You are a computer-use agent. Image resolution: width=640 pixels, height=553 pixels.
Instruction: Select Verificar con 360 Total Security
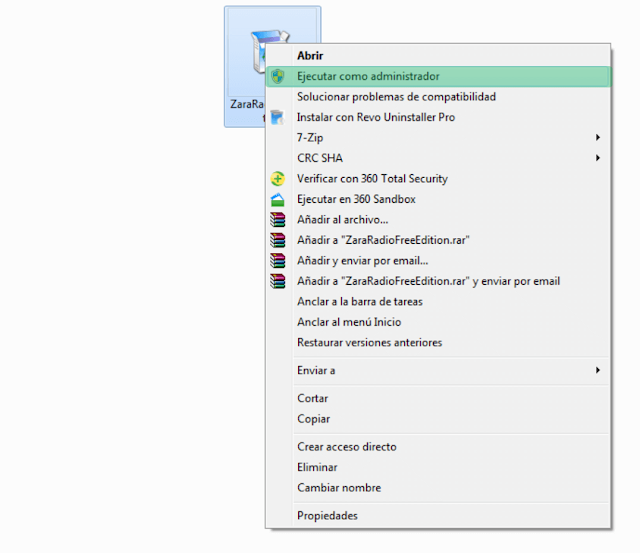pos(438,179)
